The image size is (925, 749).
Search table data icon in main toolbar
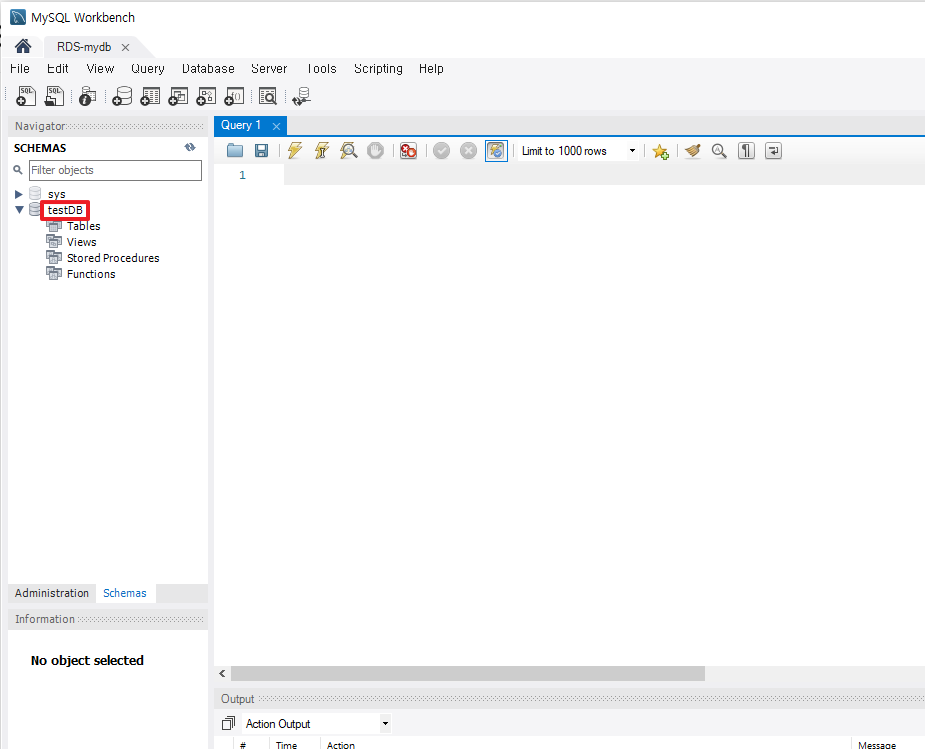(268, 96)
